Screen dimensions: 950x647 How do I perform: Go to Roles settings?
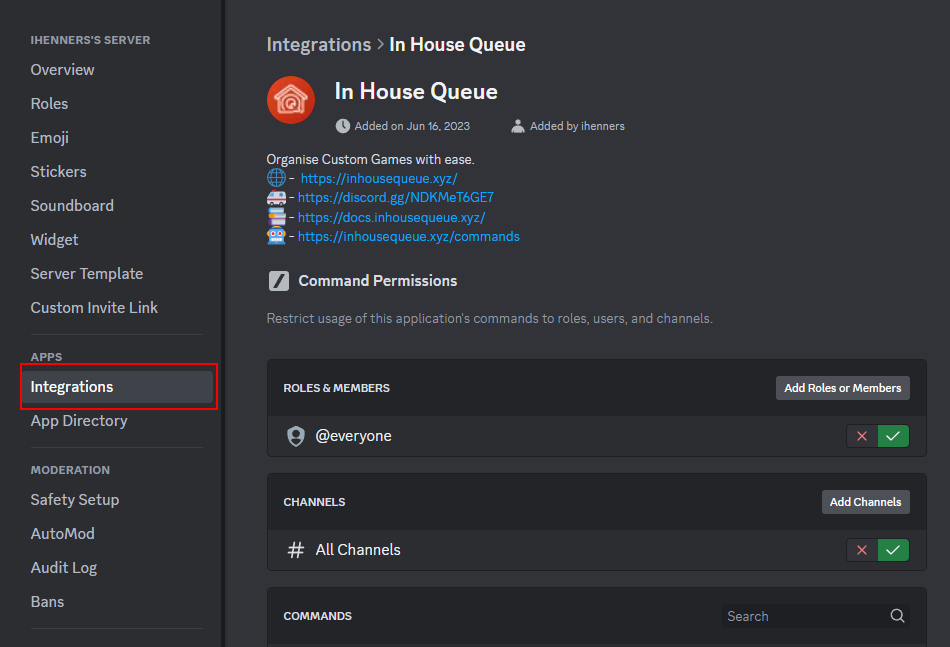pos(49,104)
